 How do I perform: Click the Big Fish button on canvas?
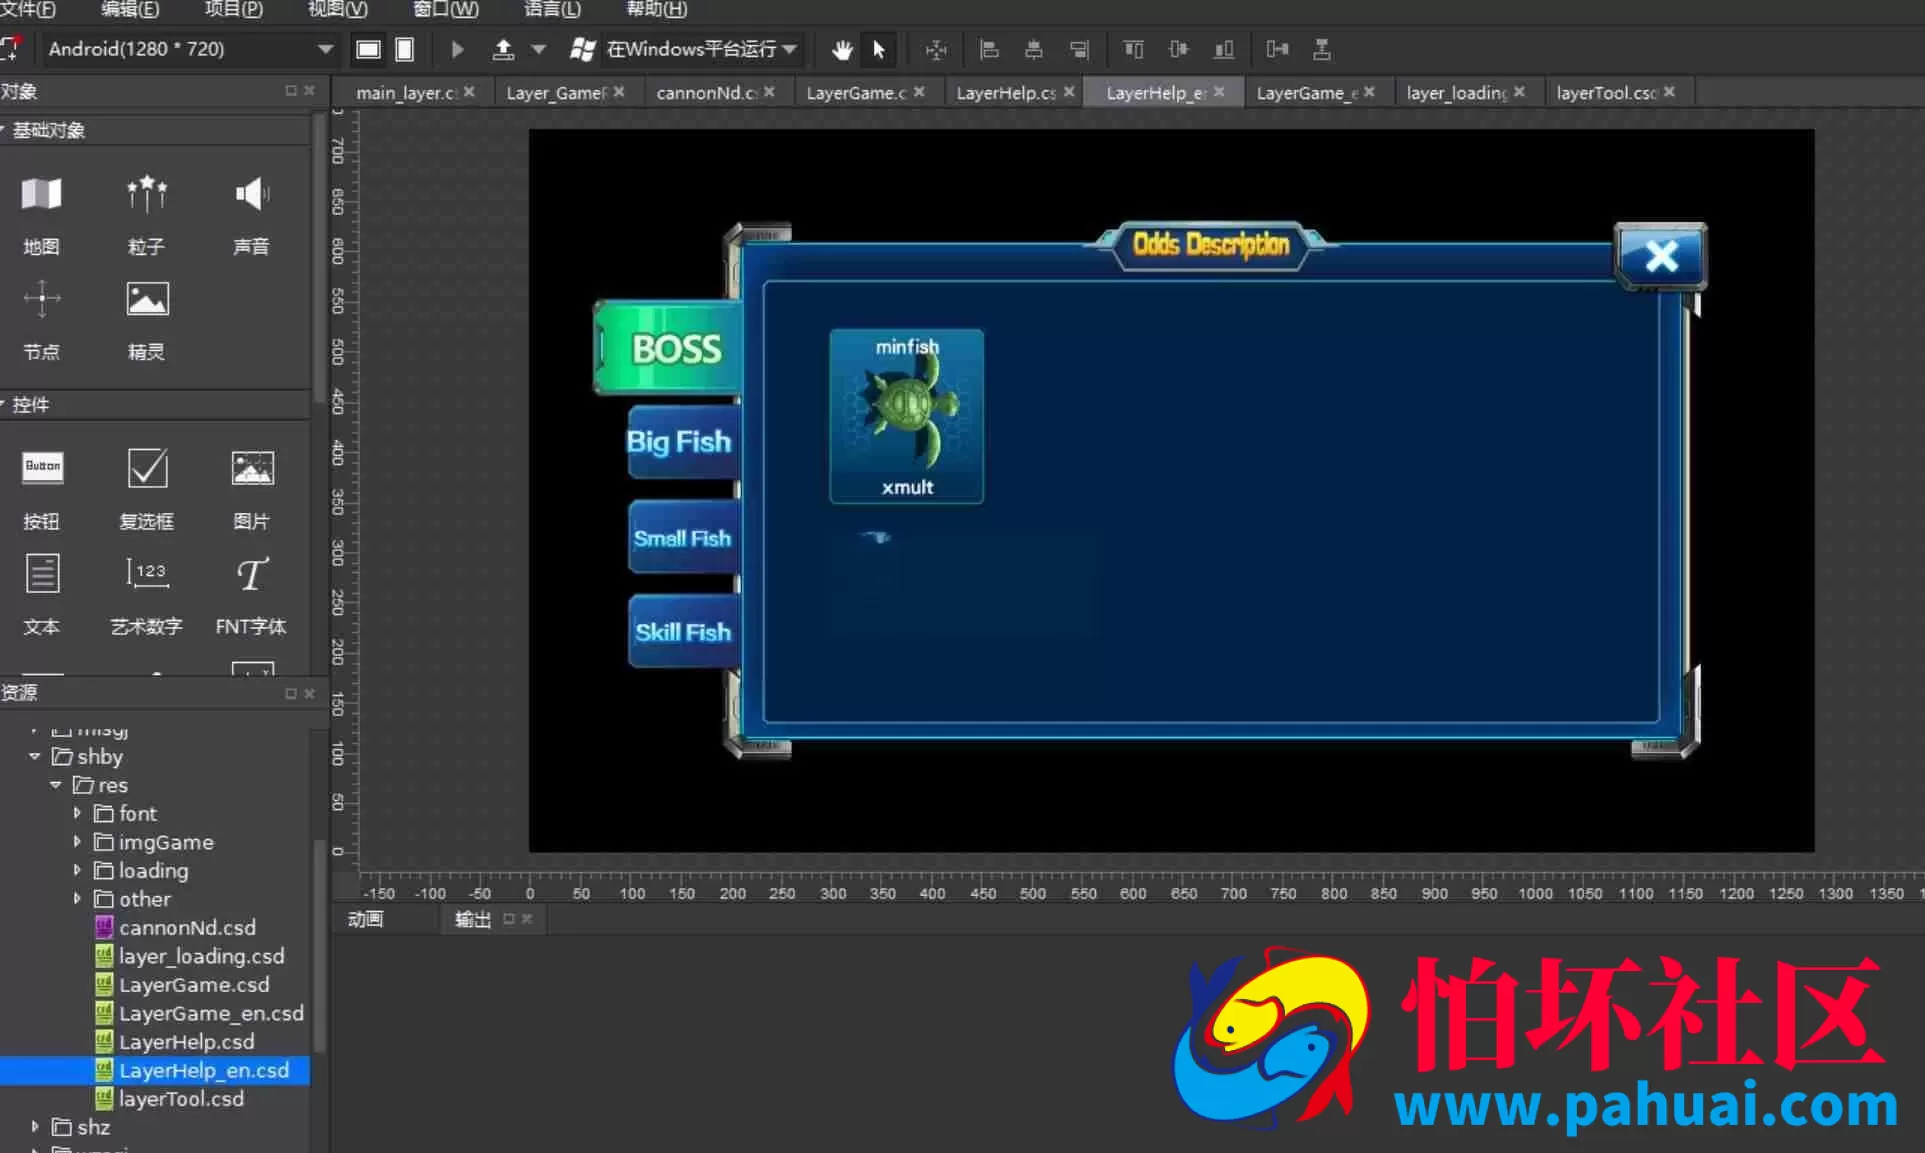681,441
